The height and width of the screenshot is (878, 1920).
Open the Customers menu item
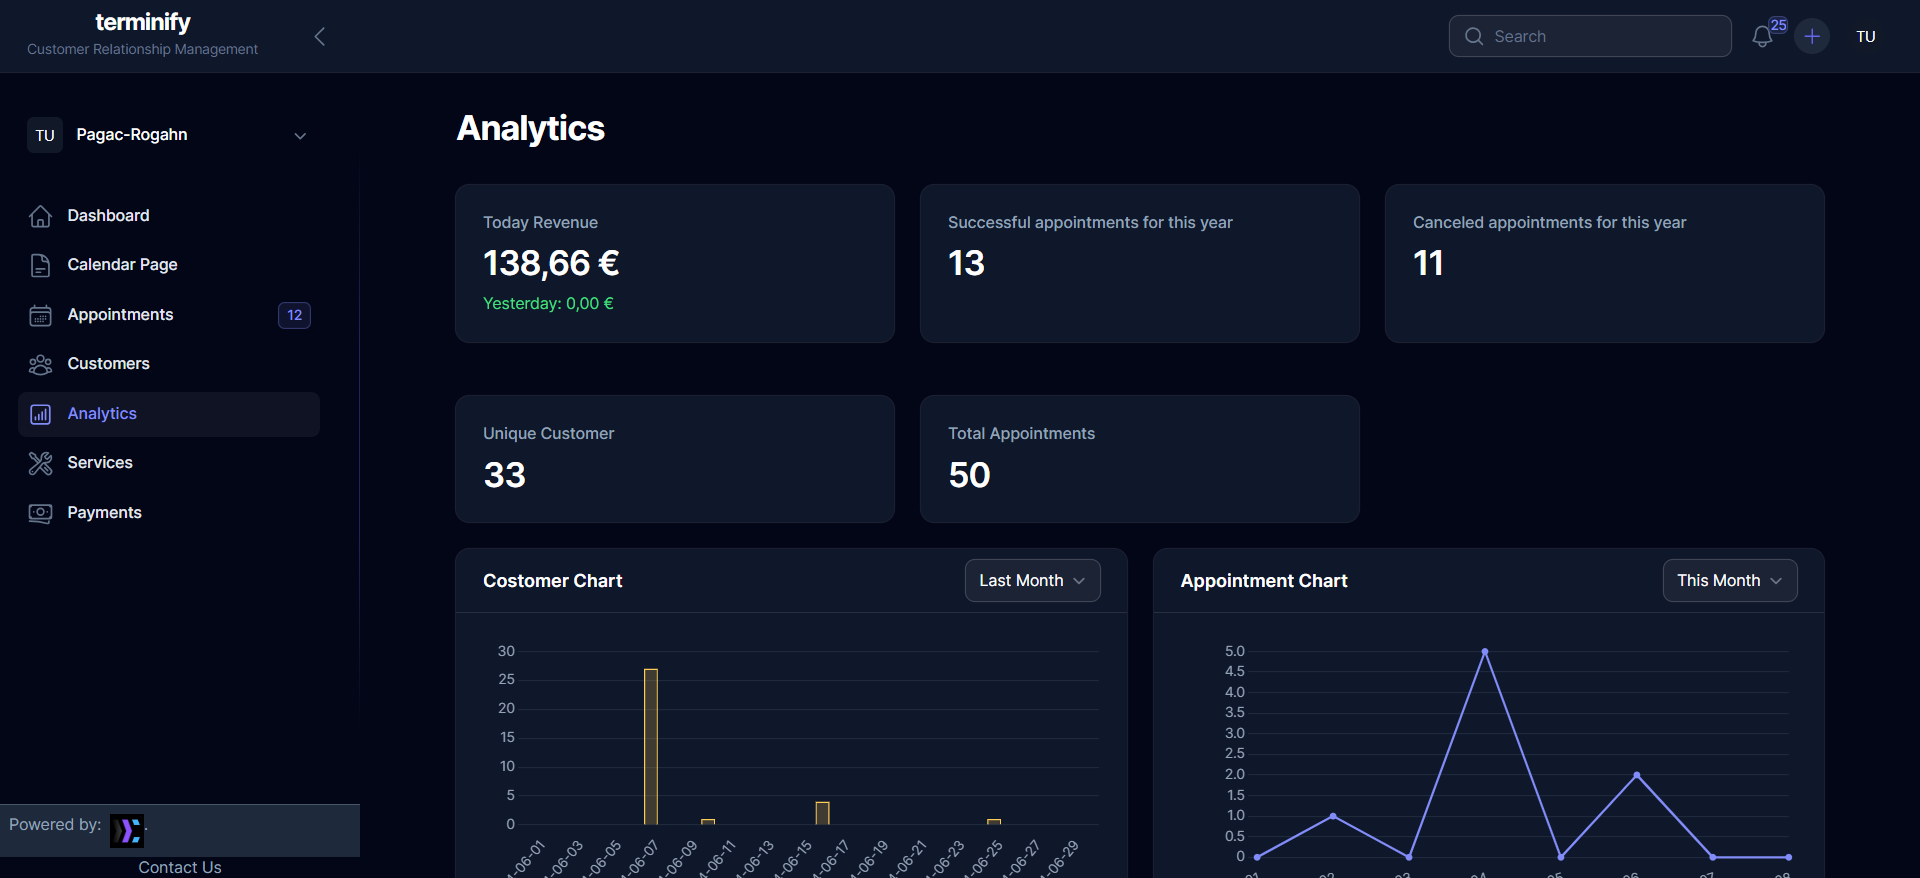(108, 364)
